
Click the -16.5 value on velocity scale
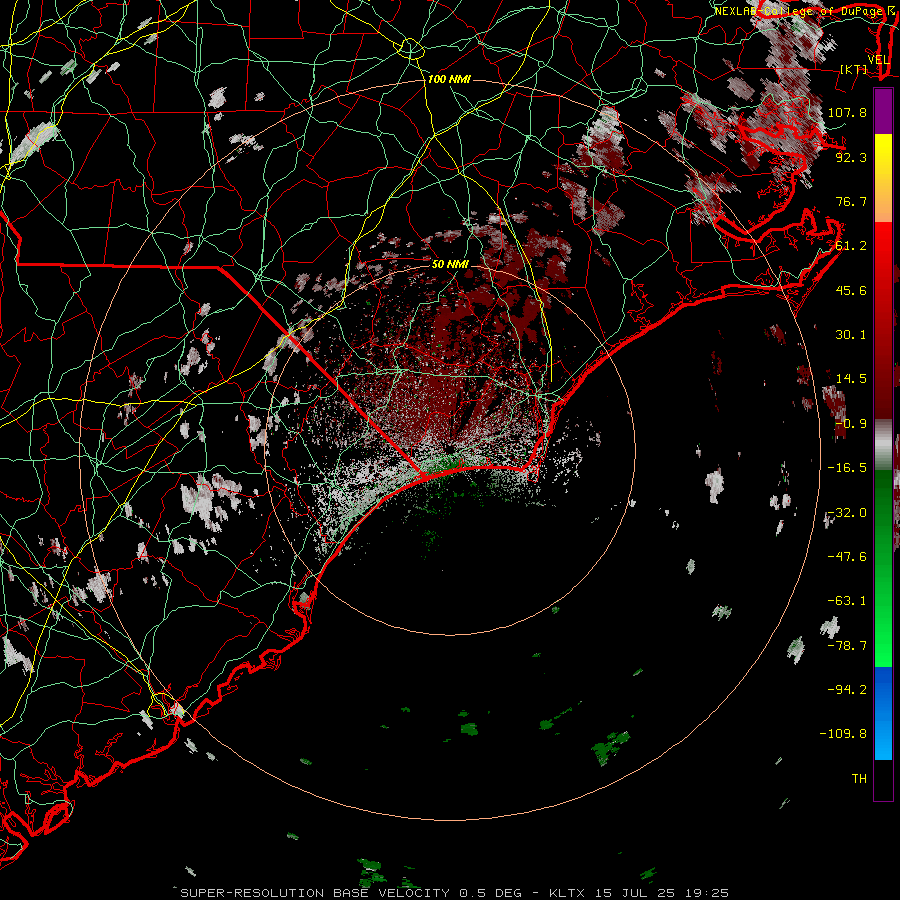[x=847, y=468]
